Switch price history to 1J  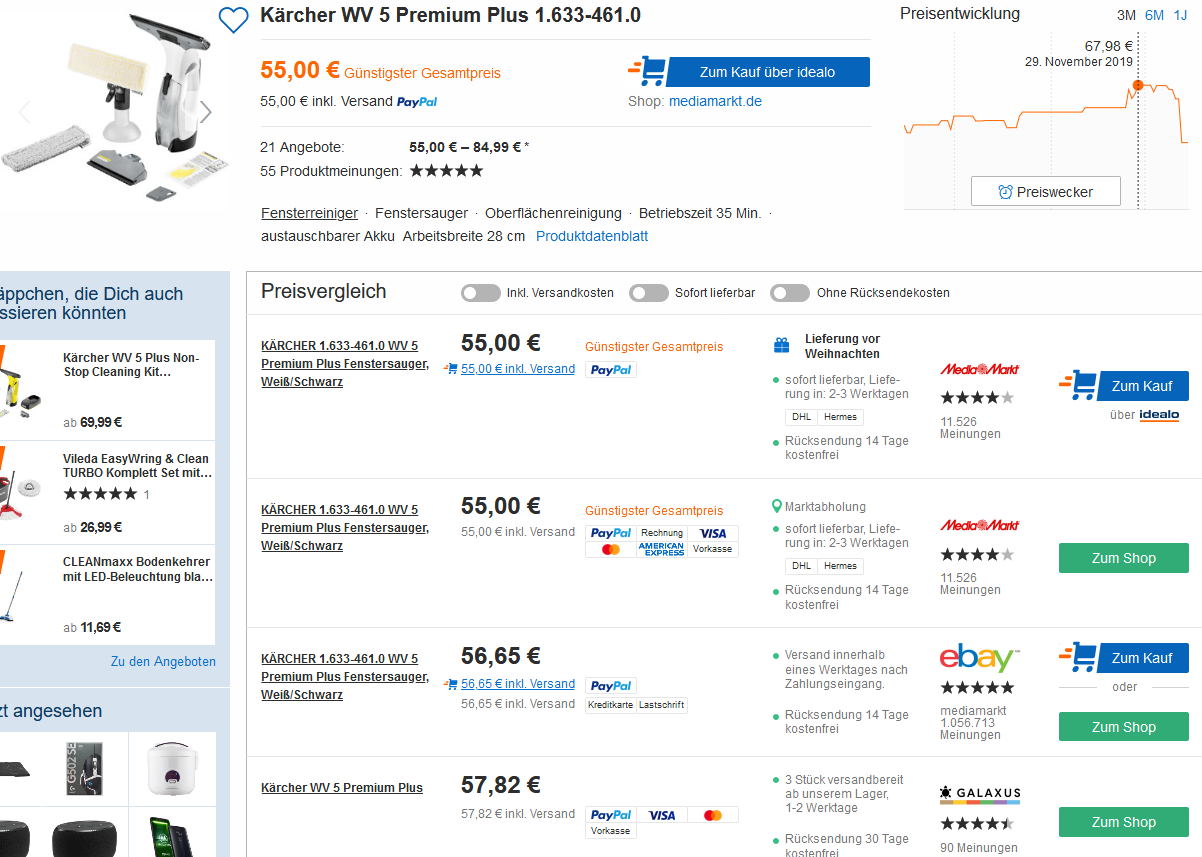click(1180, 15)
